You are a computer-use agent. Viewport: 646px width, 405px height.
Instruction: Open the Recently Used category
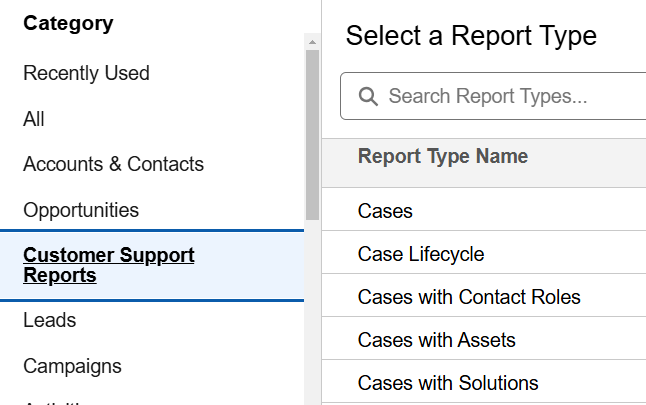click(x=86, y=73)
